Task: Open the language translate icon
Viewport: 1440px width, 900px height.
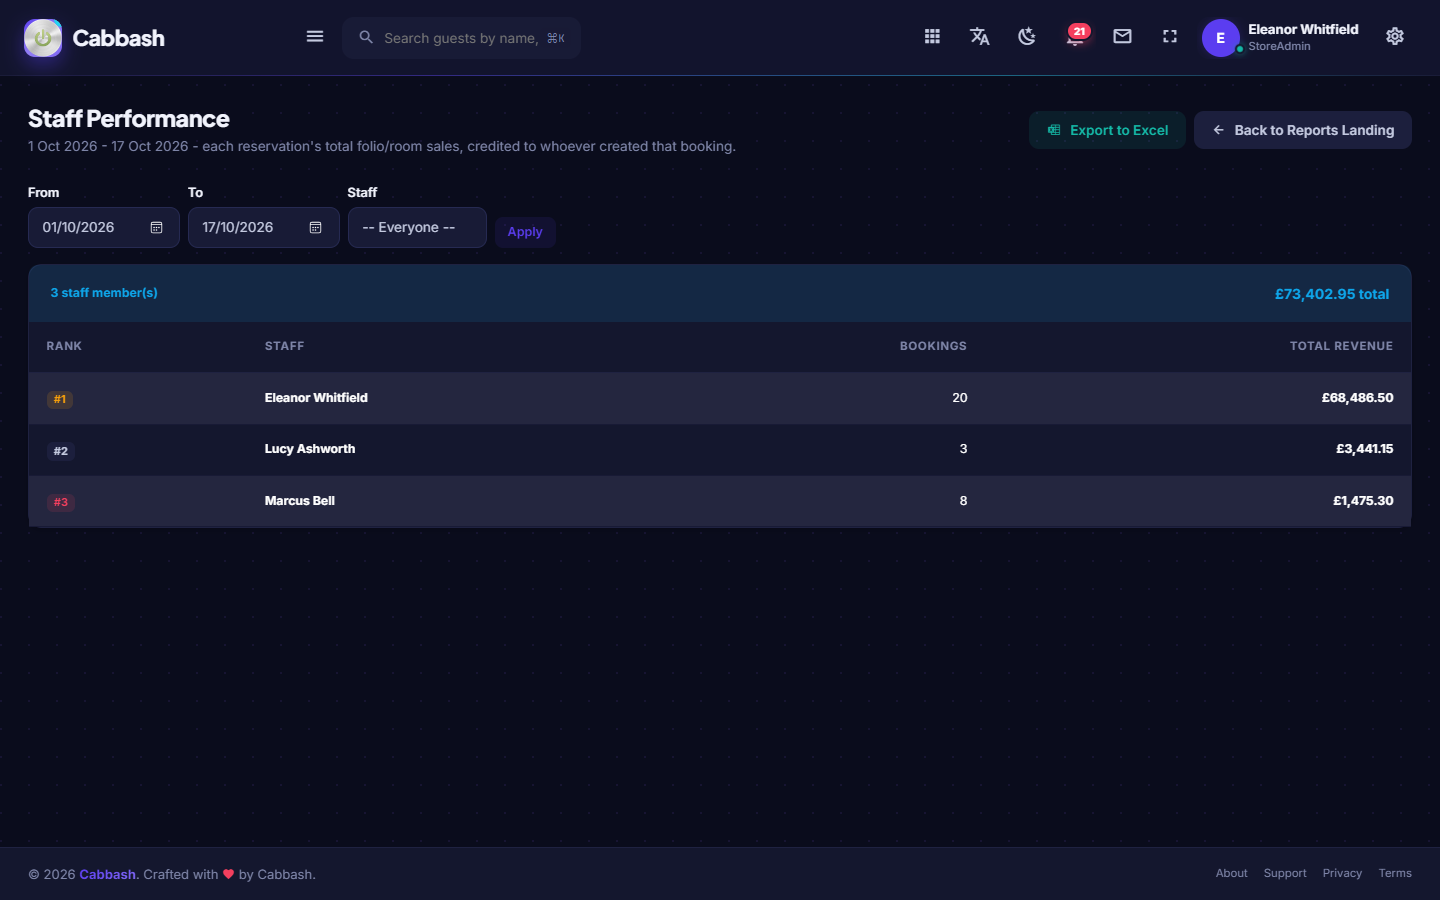Action: click(980, 37)
